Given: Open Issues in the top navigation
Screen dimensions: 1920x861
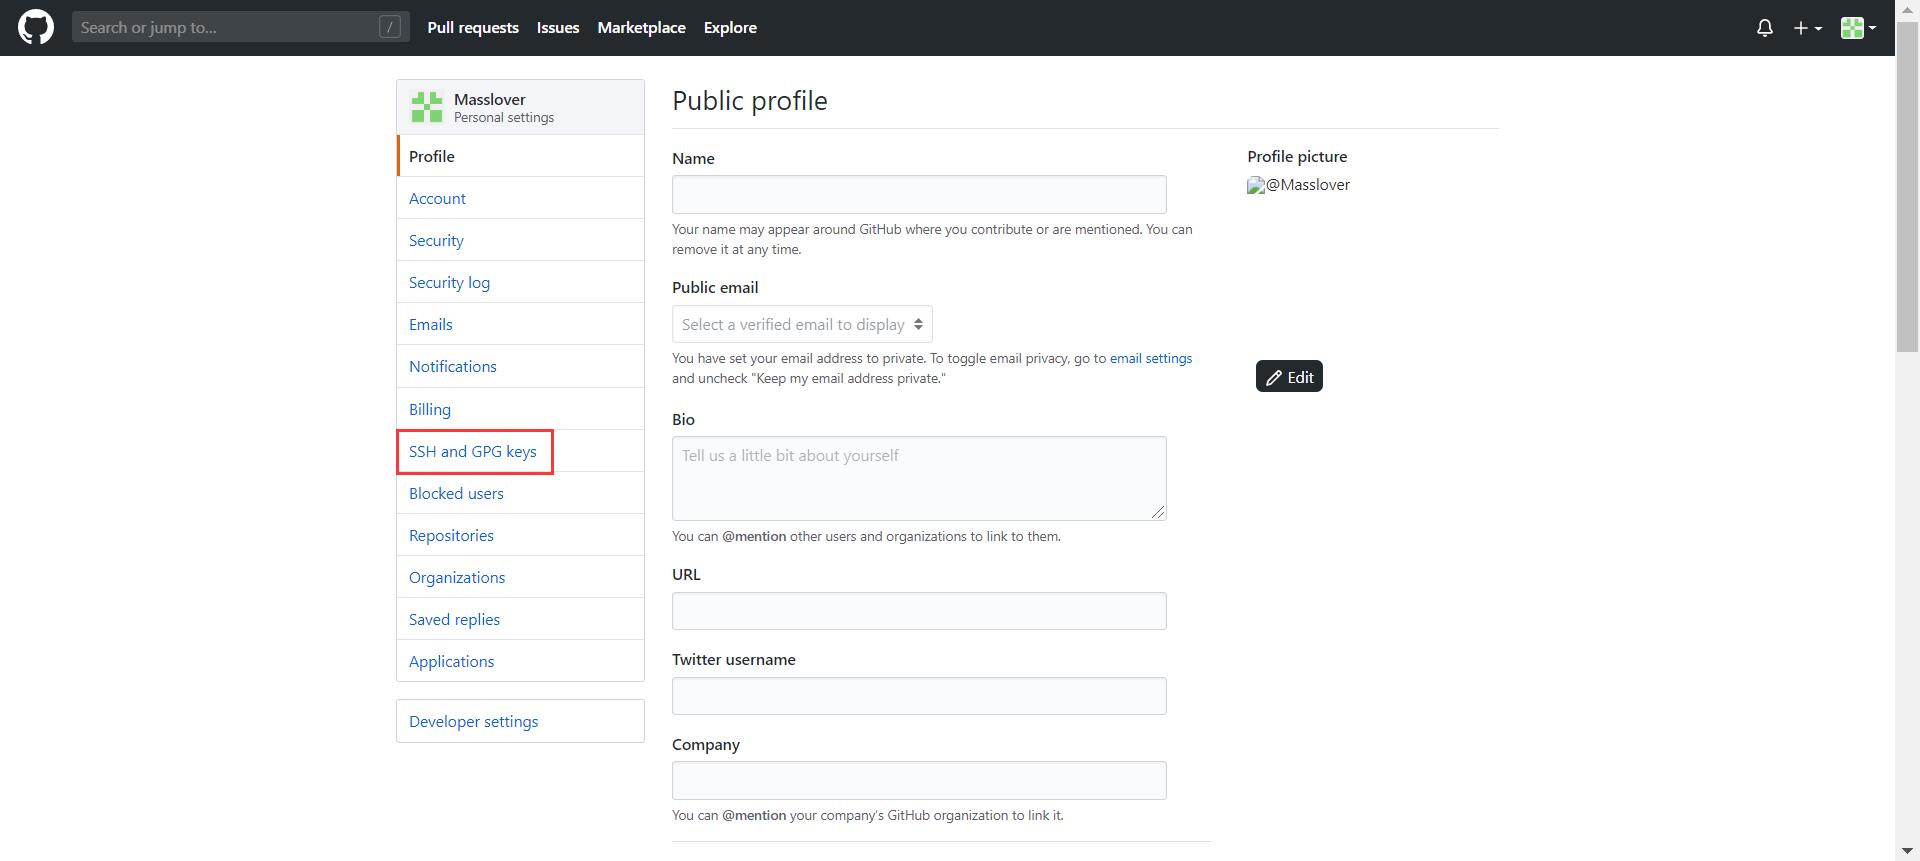Looking at the screenshot, I should tap(558, 28).
